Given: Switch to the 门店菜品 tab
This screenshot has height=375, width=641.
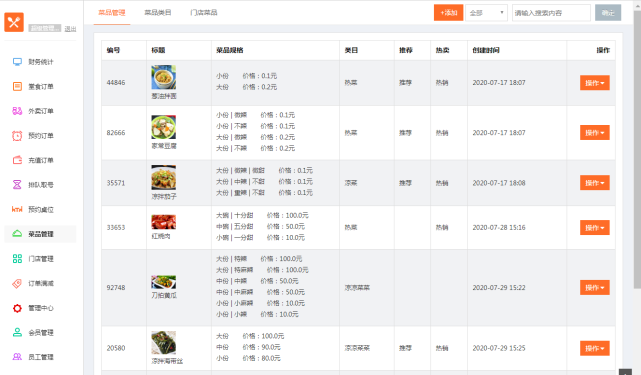Looking at the screenshot, I should [x=204, y=13].
